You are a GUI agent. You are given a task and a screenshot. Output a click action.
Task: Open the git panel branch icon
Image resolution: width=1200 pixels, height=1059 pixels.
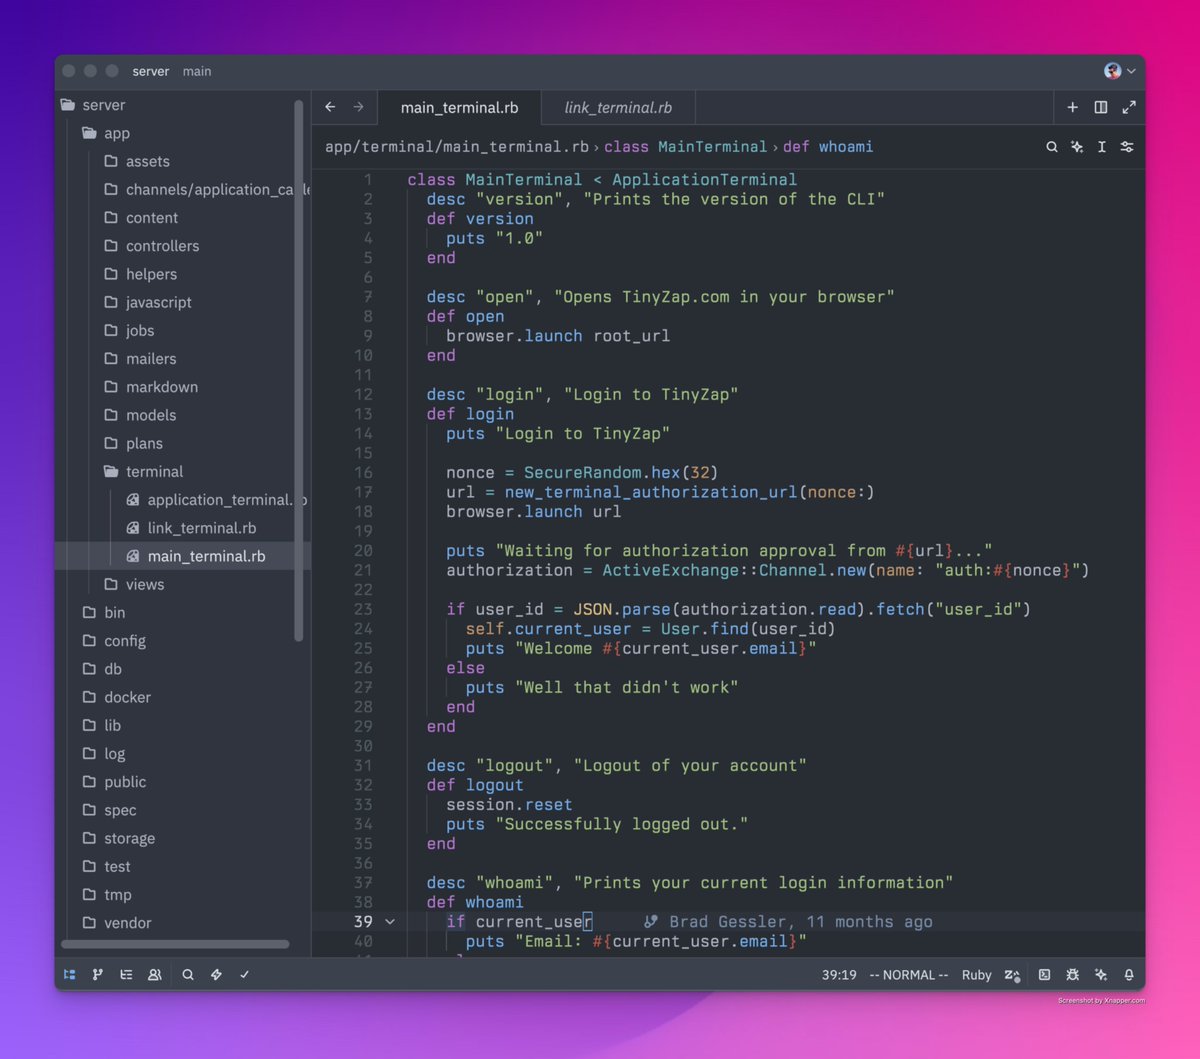98,974
